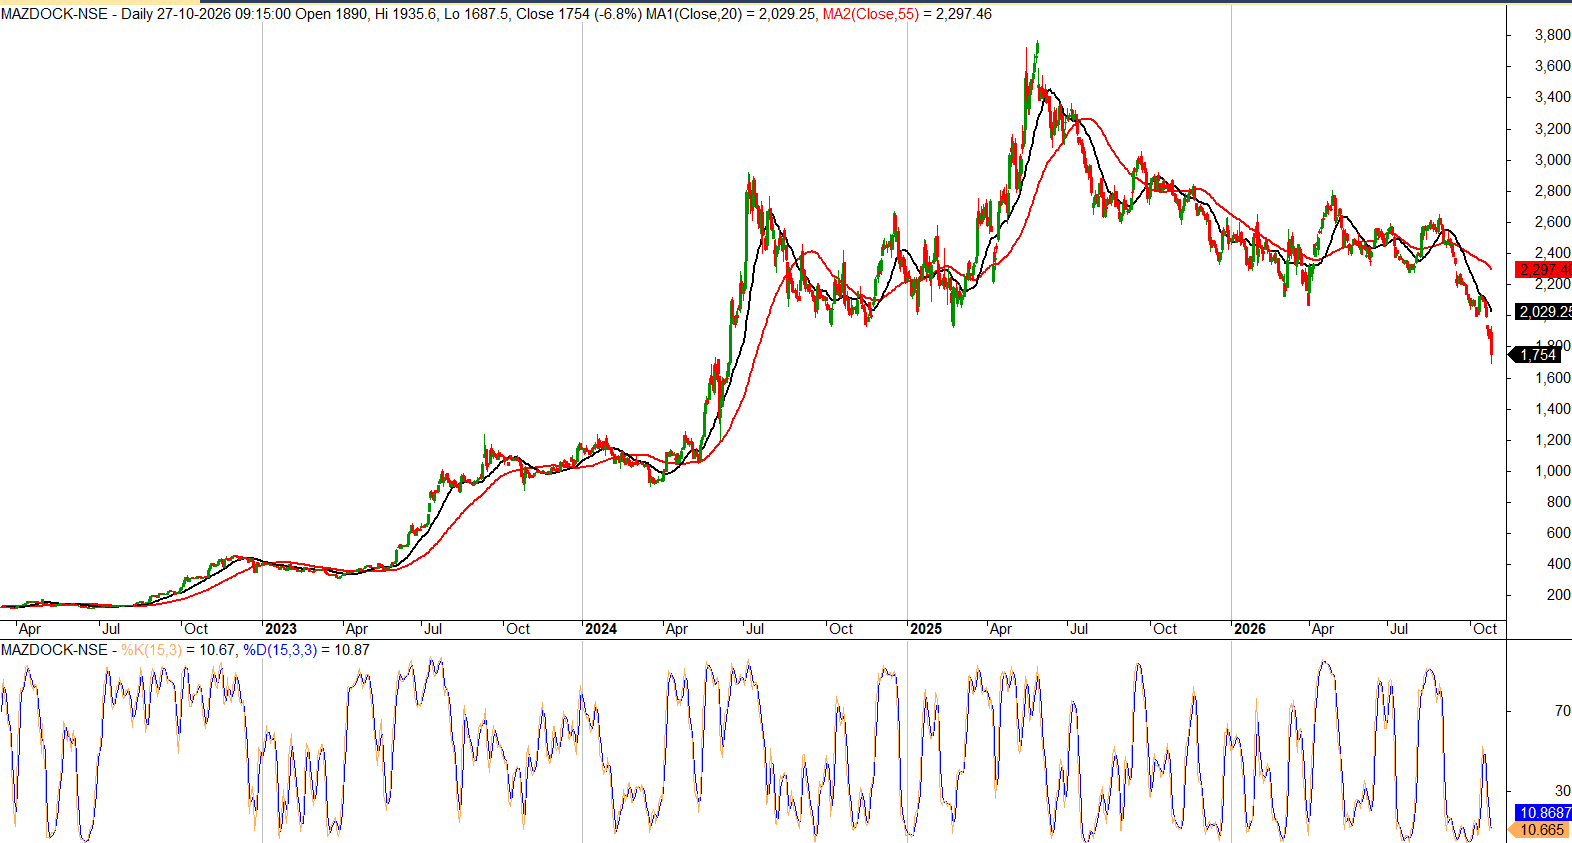Click the 1,600 price axis label
1572x843 pixels.
1552,378
